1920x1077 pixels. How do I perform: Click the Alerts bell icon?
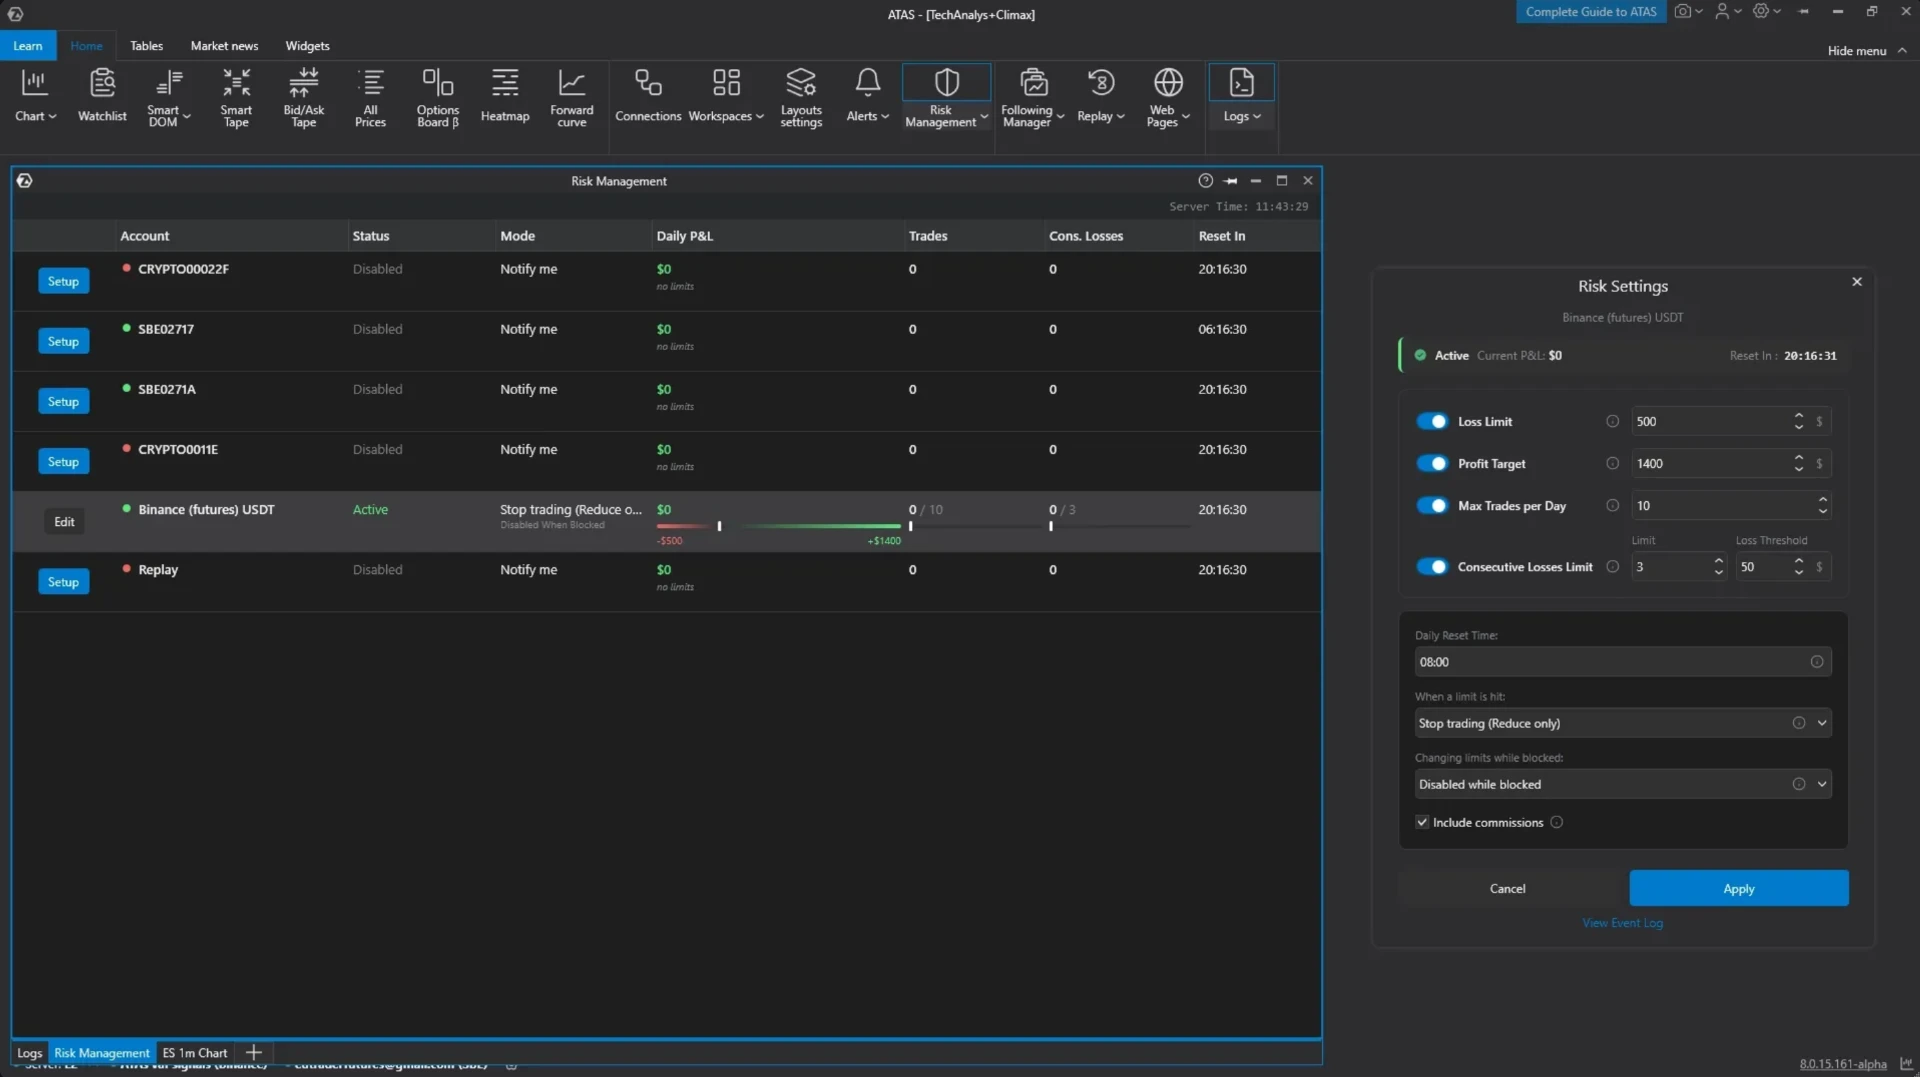coord(868,82)
